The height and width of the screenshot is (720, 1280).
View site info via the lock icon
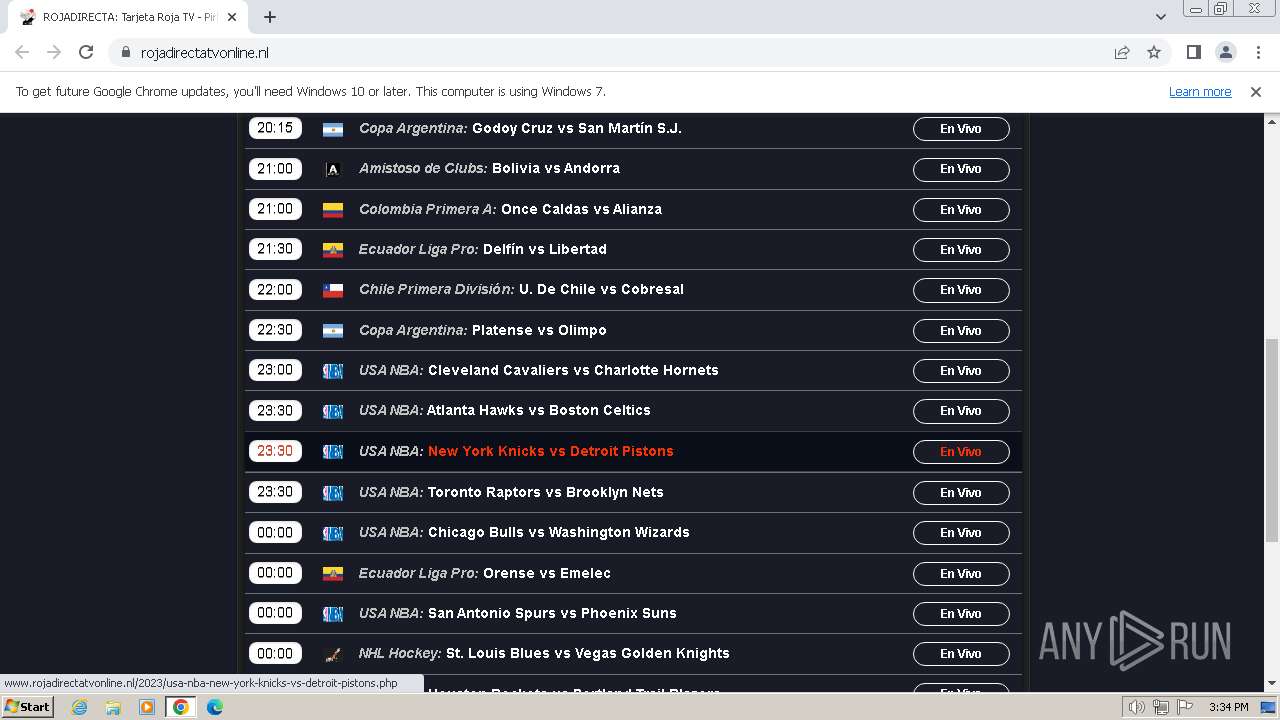coord(126,52)
